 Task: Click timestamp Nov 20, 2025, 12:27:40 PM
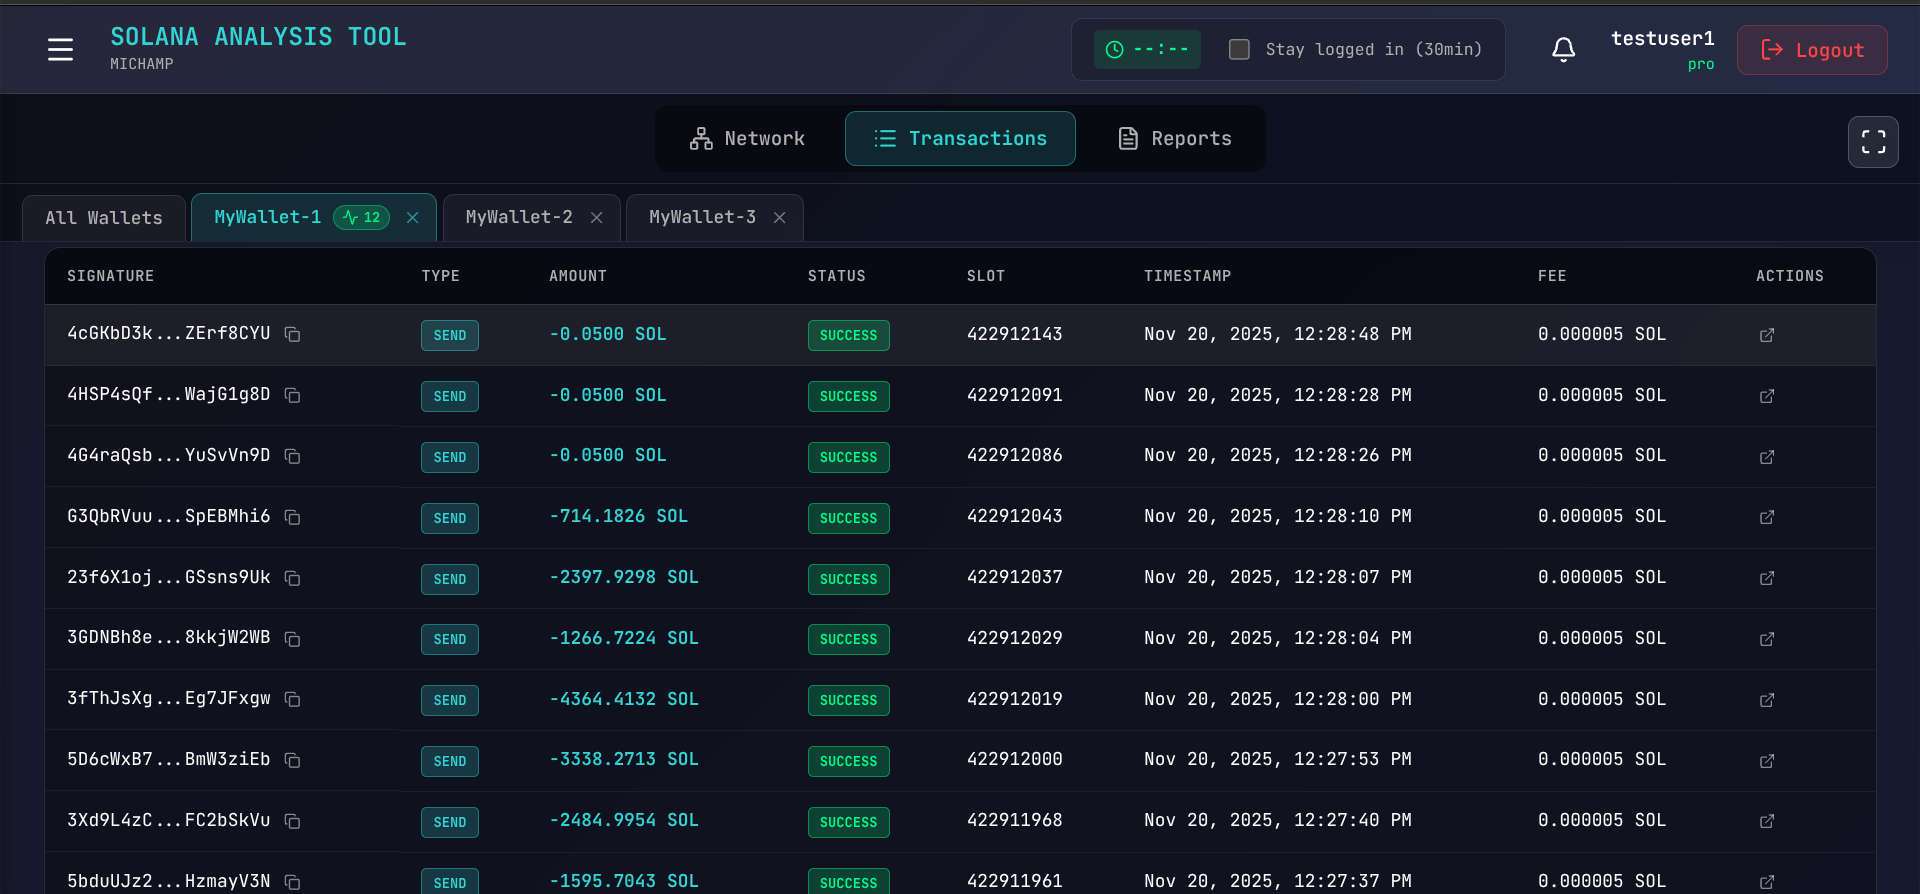(1278, 820)
